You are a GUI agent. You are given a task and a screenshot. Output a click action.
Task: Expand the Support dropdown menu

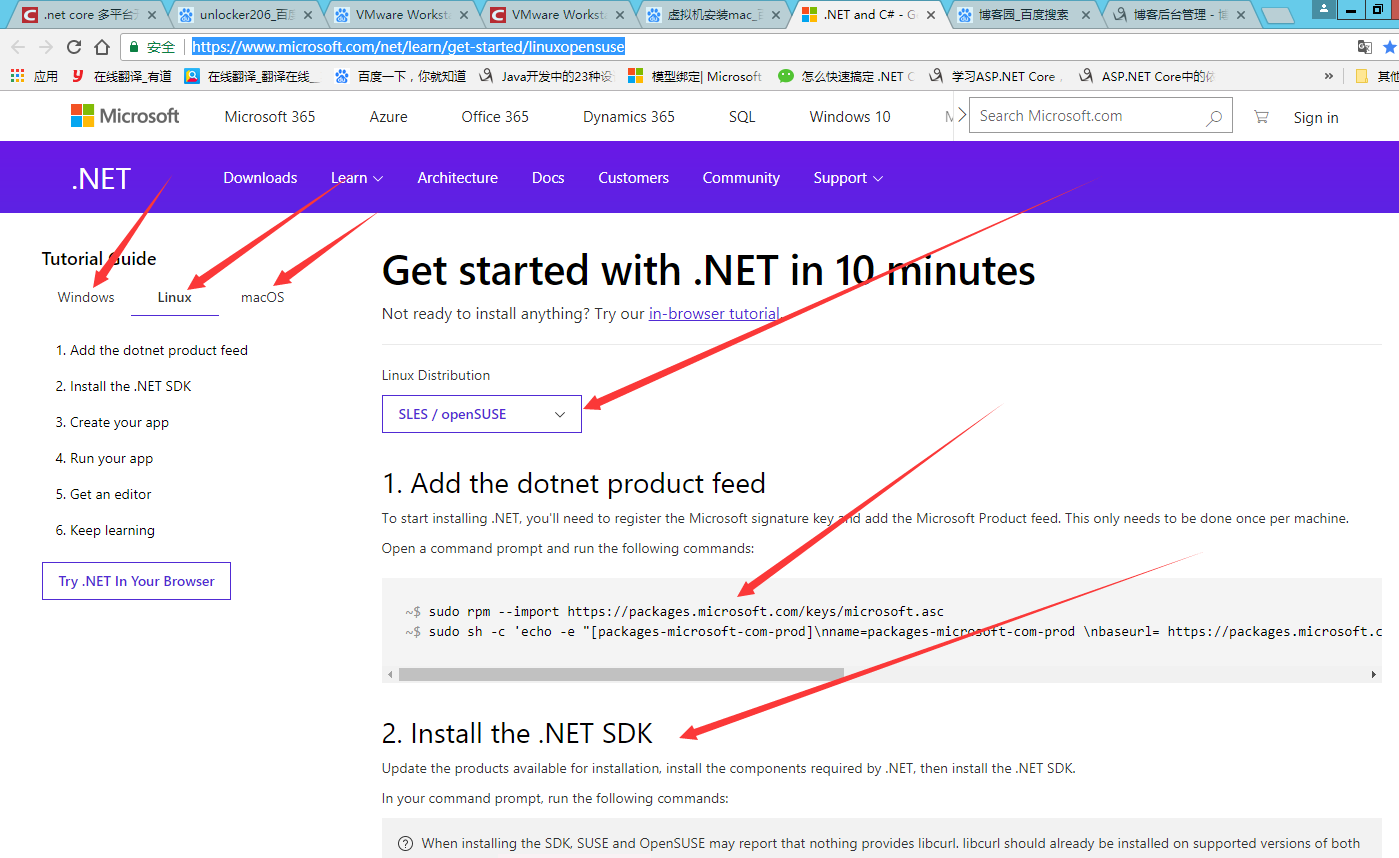pyautogui.click(x=848, y=178)
